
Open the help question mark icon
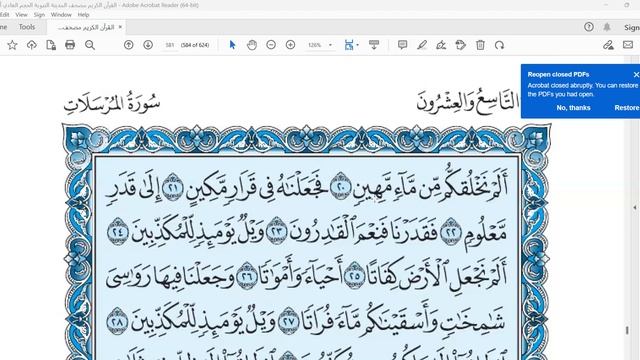(589, 27)
